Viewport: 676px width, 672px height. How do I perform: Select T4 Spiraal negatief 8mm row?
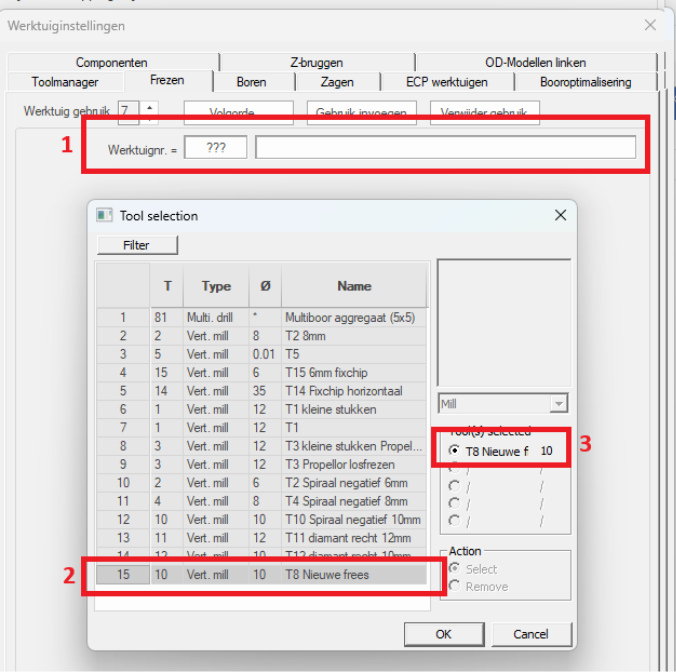click(x=262, y=501)
